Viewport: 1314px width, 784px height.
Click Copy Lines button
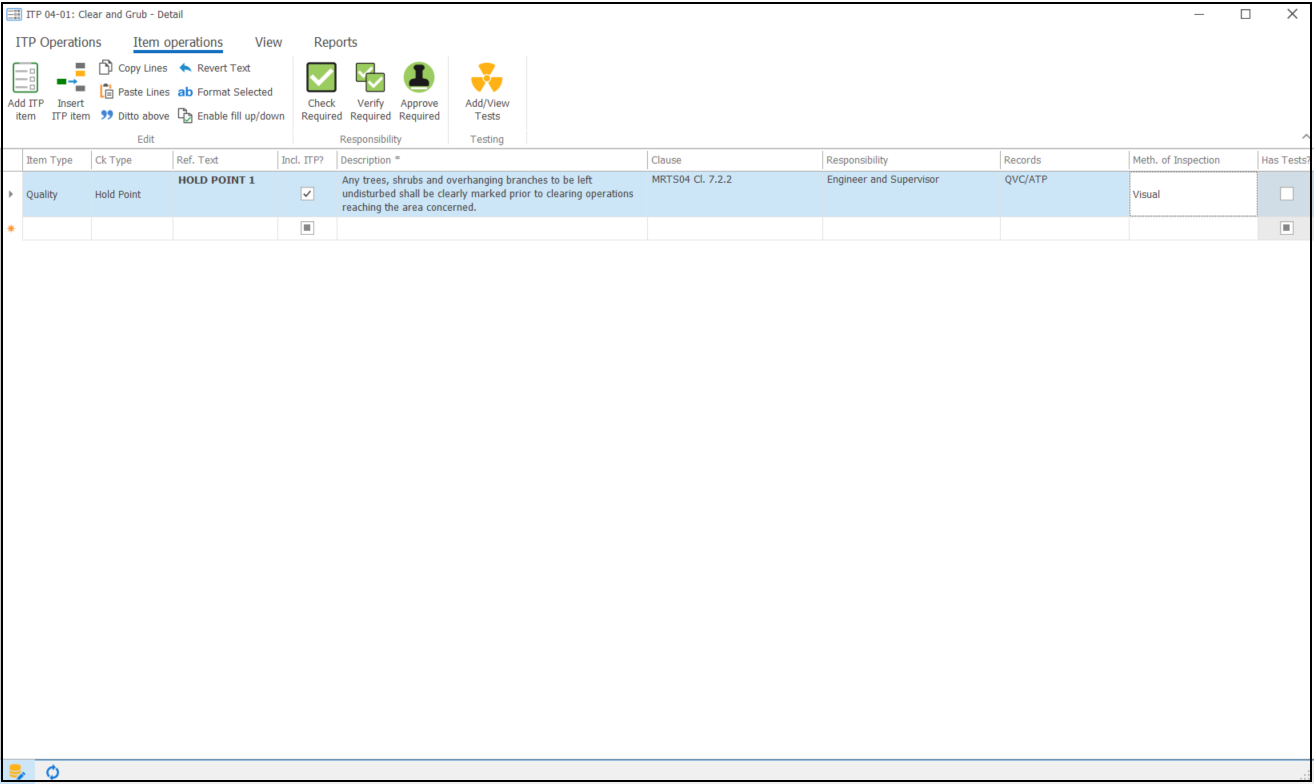click(134, 68)
